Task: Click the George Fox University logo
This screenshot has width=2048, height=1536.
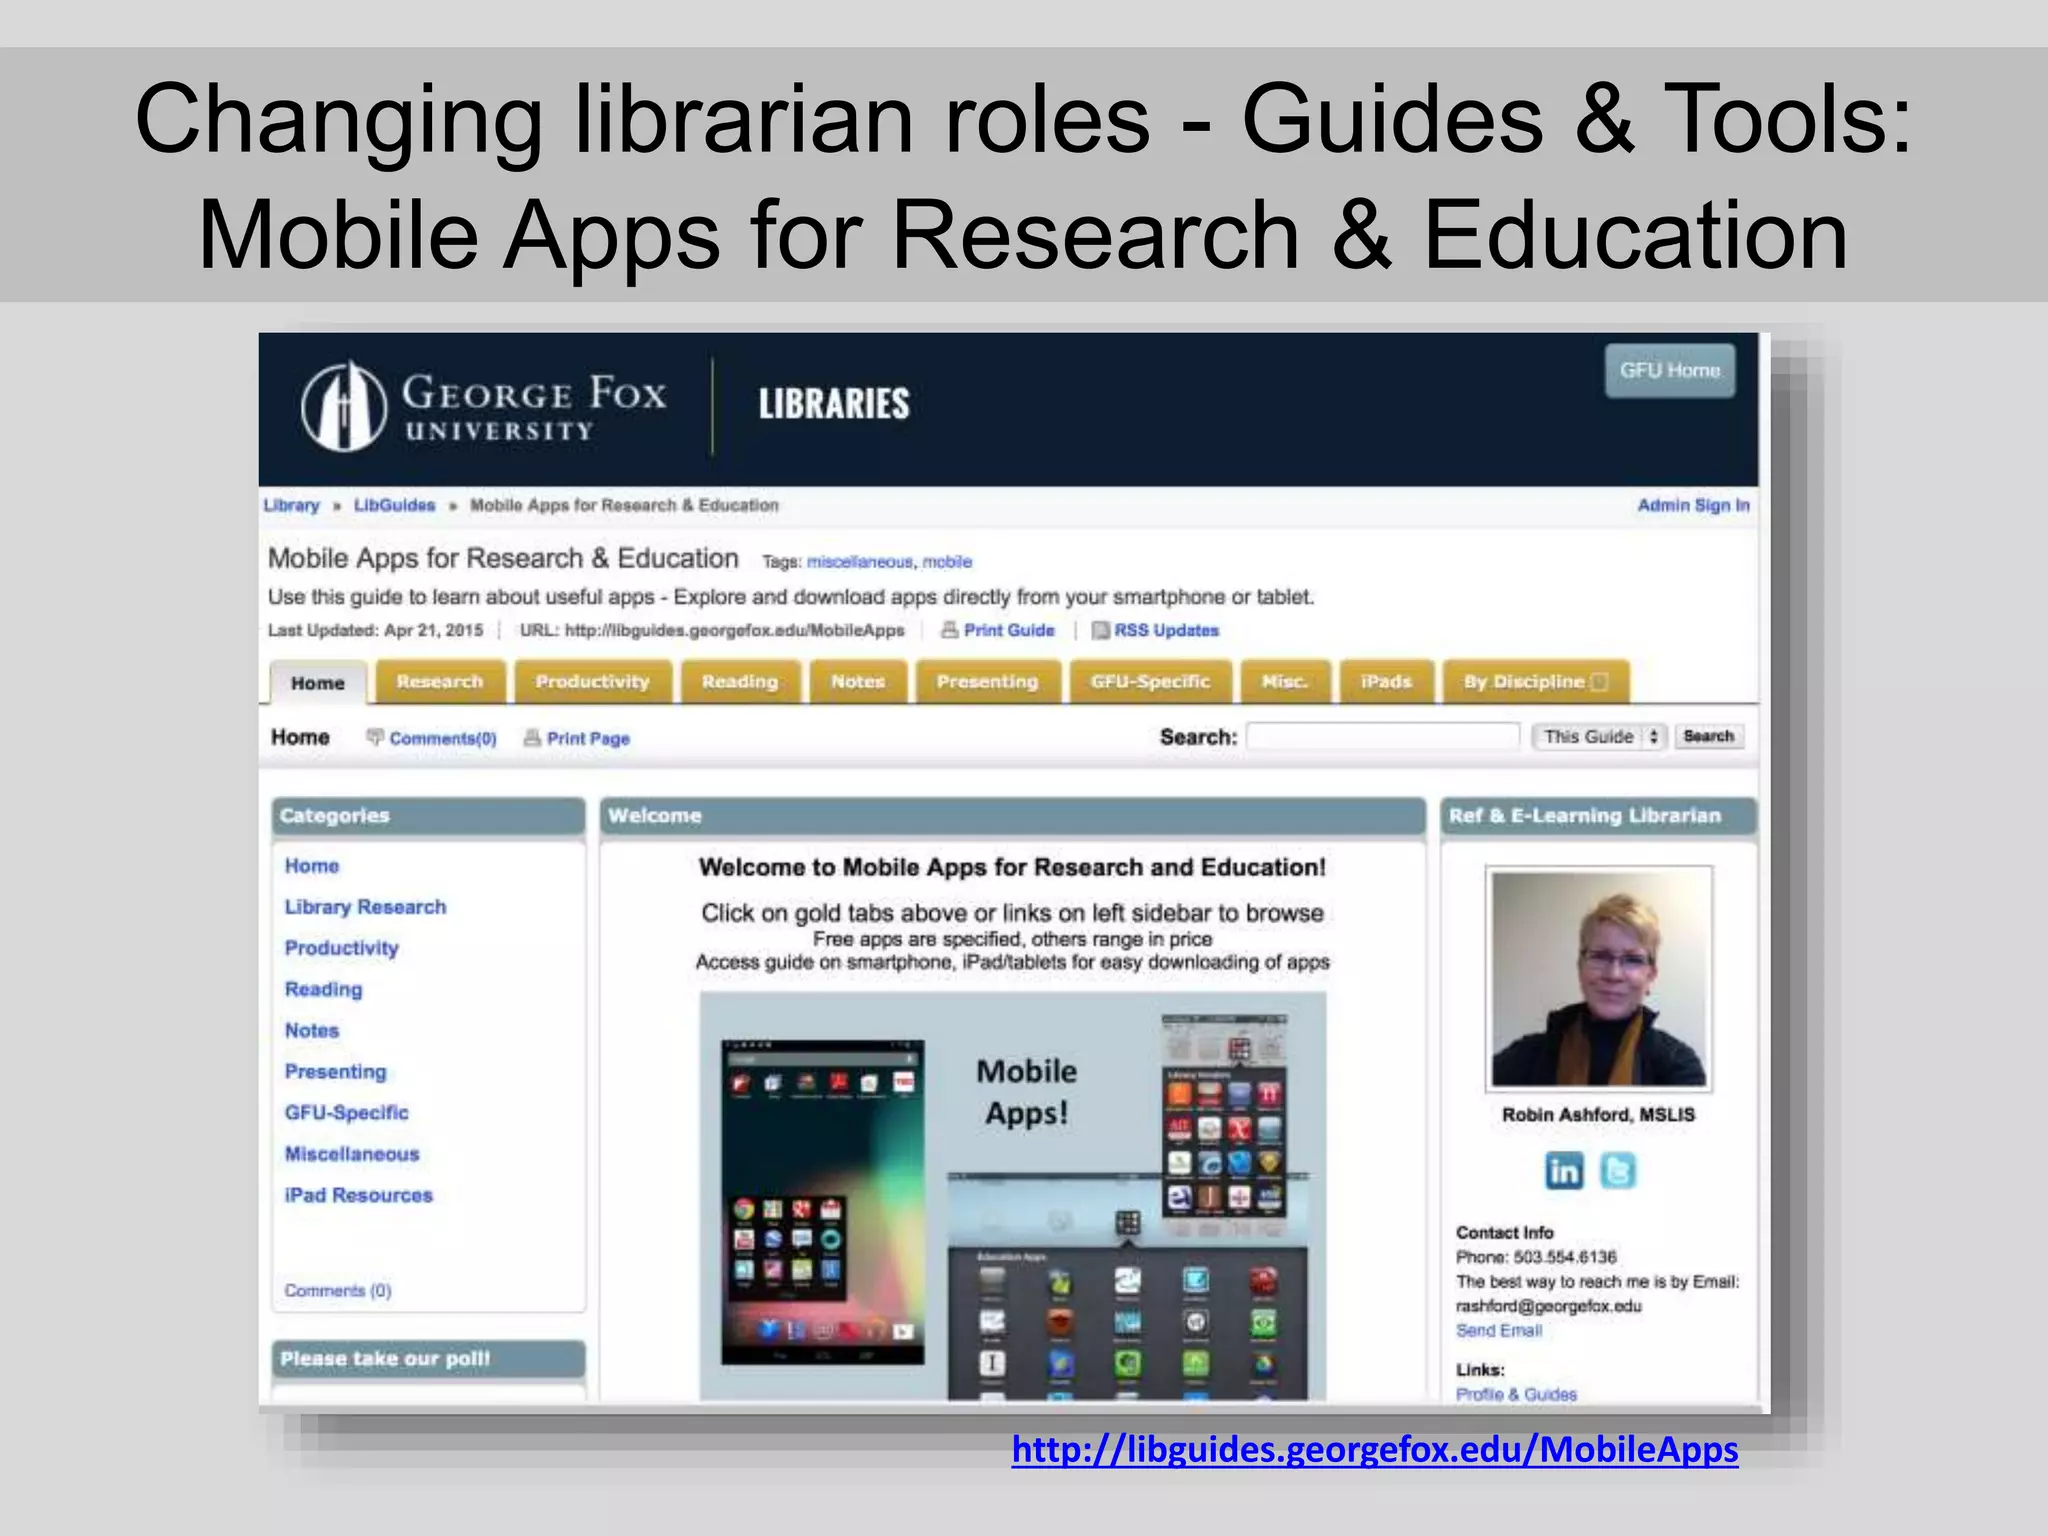Action: [x=484, y=406]
